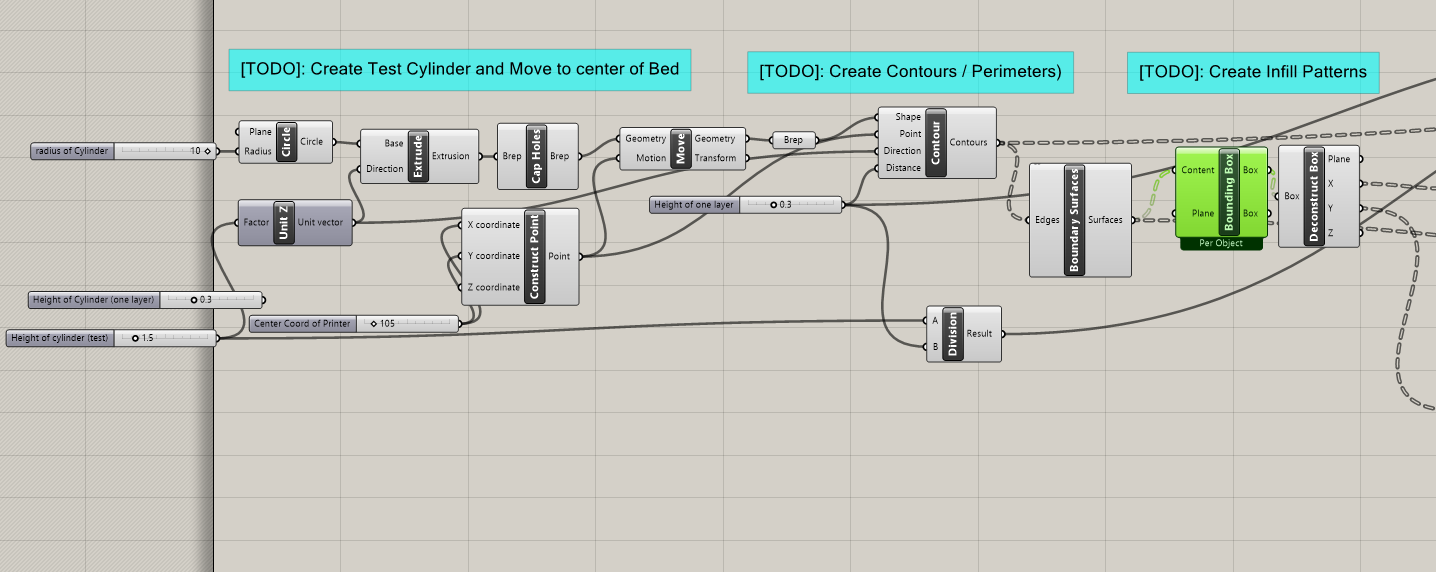The height and width of the screenshot is (572, 1436).
Task: Click the Z output of Deconstruct Box
Action: pyautogui.click(x=1330, y=233)
